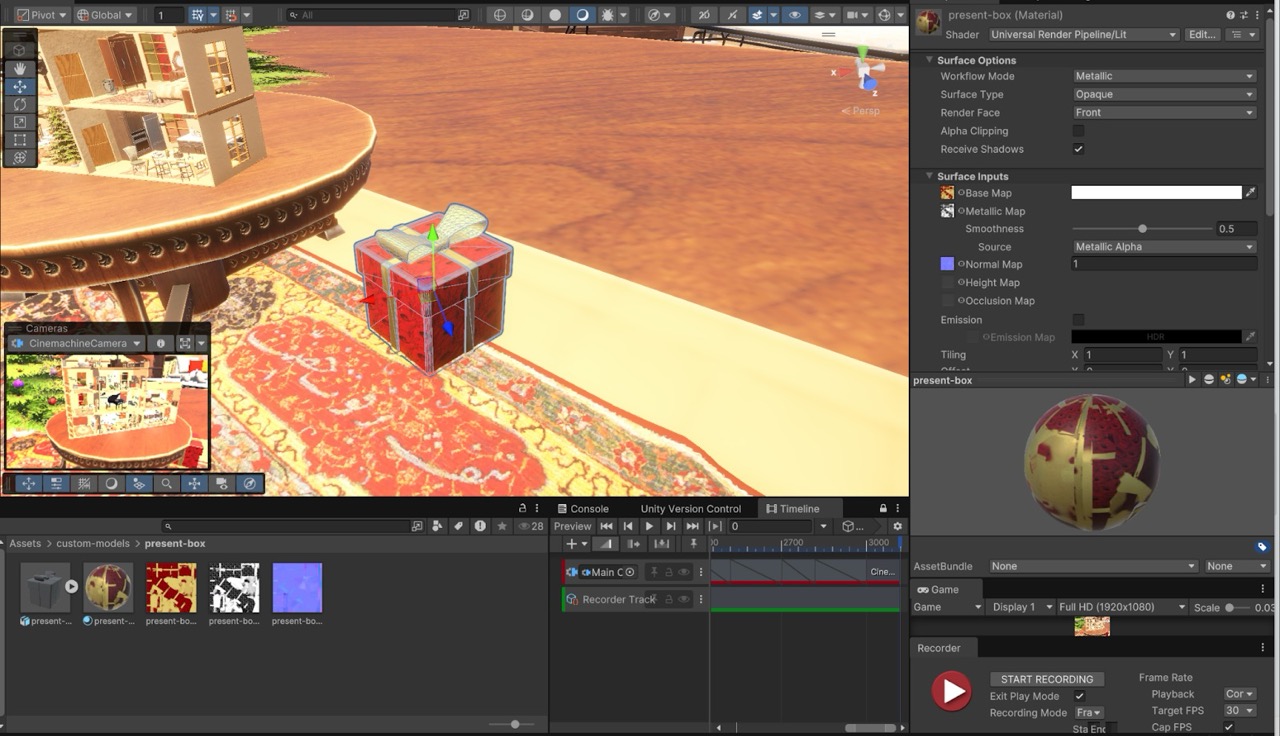Toggle scene lighting button
Viewport: 1280px width, 736px height.
581,15
